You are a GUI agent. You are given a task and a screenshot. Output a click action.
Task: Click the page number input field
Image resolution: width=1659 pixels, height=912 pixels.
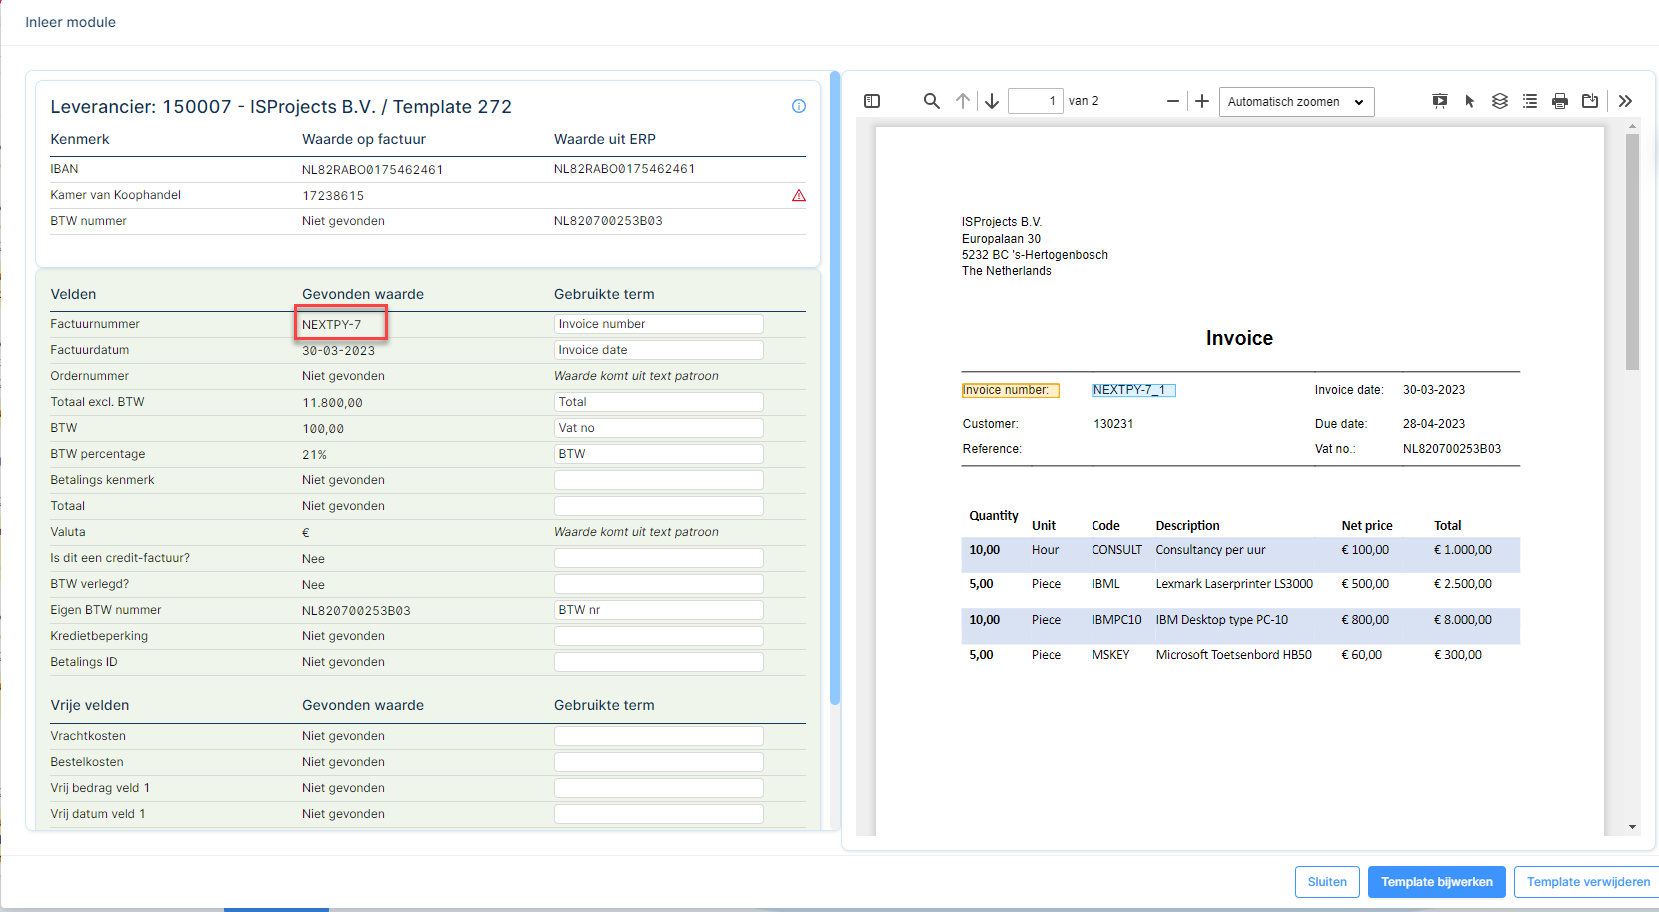(x=1035, y=101)
